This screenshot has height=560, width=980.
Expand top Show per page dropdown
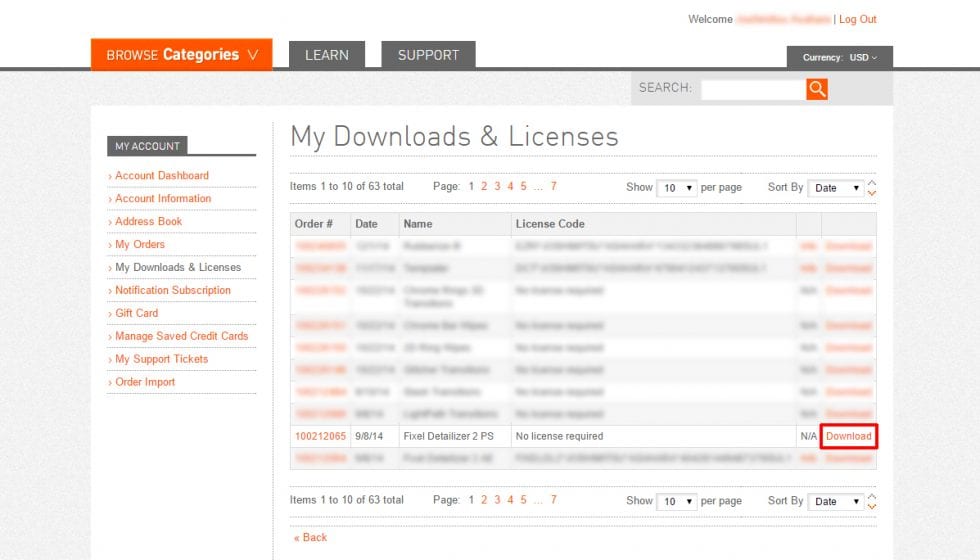(x=675, y=188)
